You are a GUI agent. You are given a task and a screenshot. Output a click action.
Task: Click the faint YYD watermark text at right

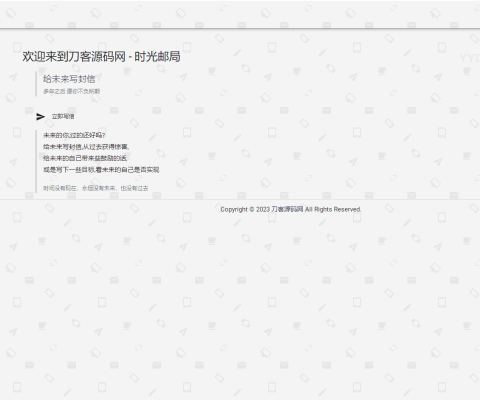pyautogui.click(x=470, y=58)
